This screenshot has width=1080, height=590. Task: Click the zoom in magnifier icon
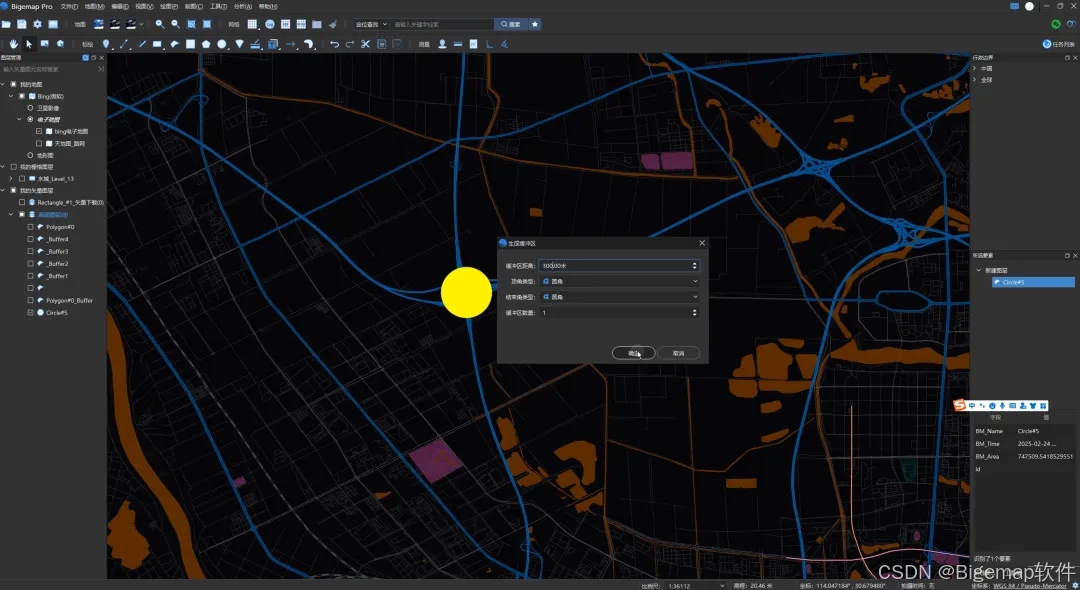coord(160,23)
